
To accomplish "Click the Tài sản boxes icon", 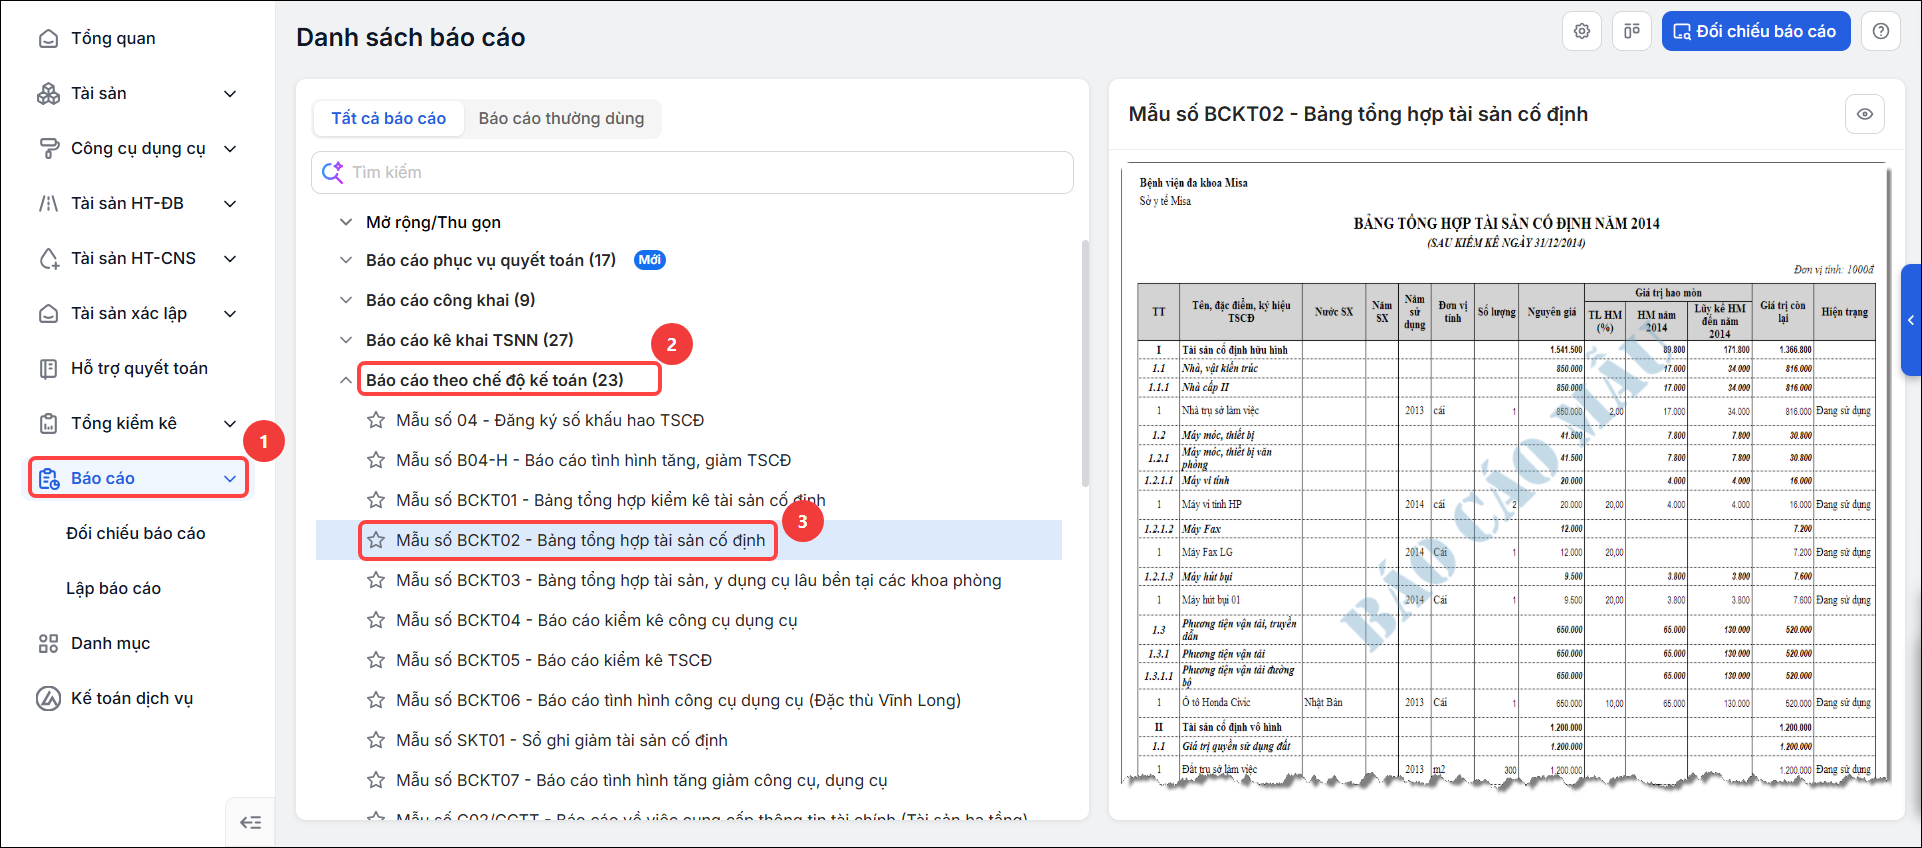I will point(48,93).
